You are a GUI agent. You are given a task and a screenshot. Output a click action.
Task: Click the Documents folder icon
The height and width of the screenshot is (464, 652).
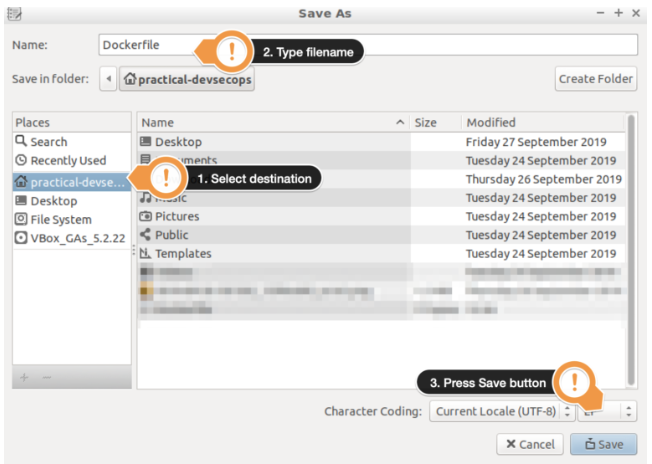click(x=145, y=158)
